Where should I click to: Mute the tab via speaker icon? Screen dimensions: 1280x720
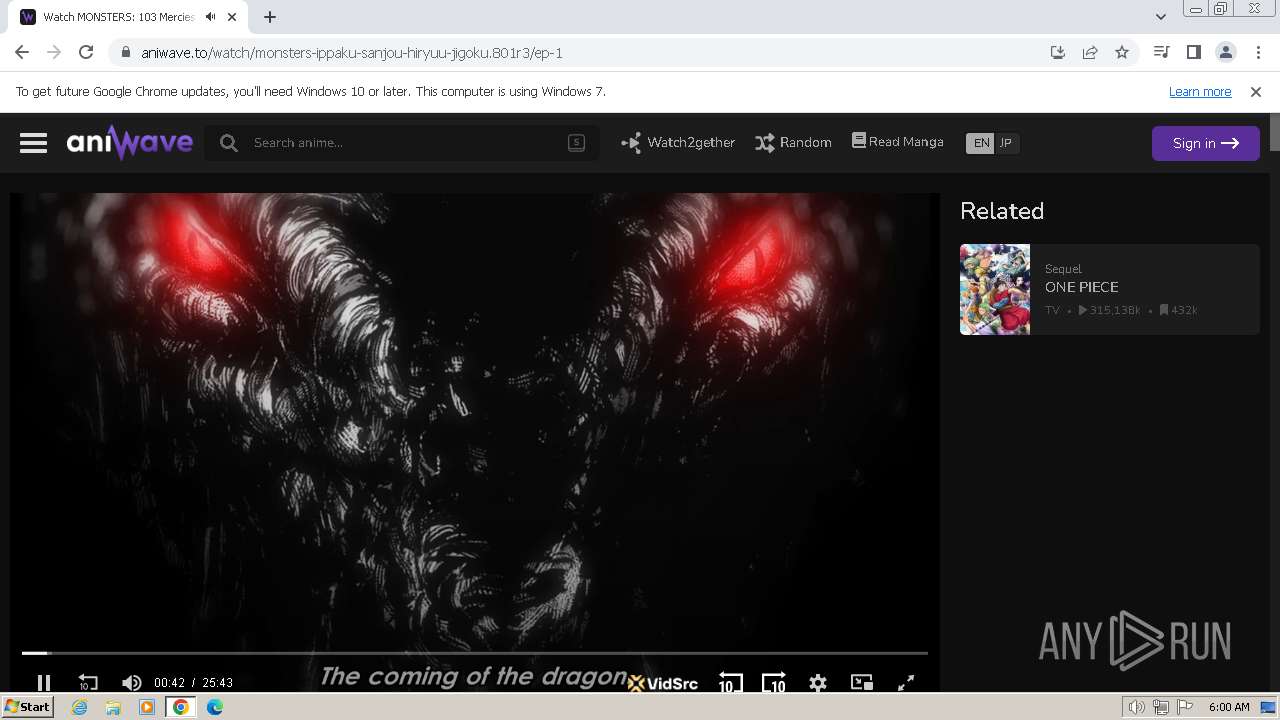(211, 17)
